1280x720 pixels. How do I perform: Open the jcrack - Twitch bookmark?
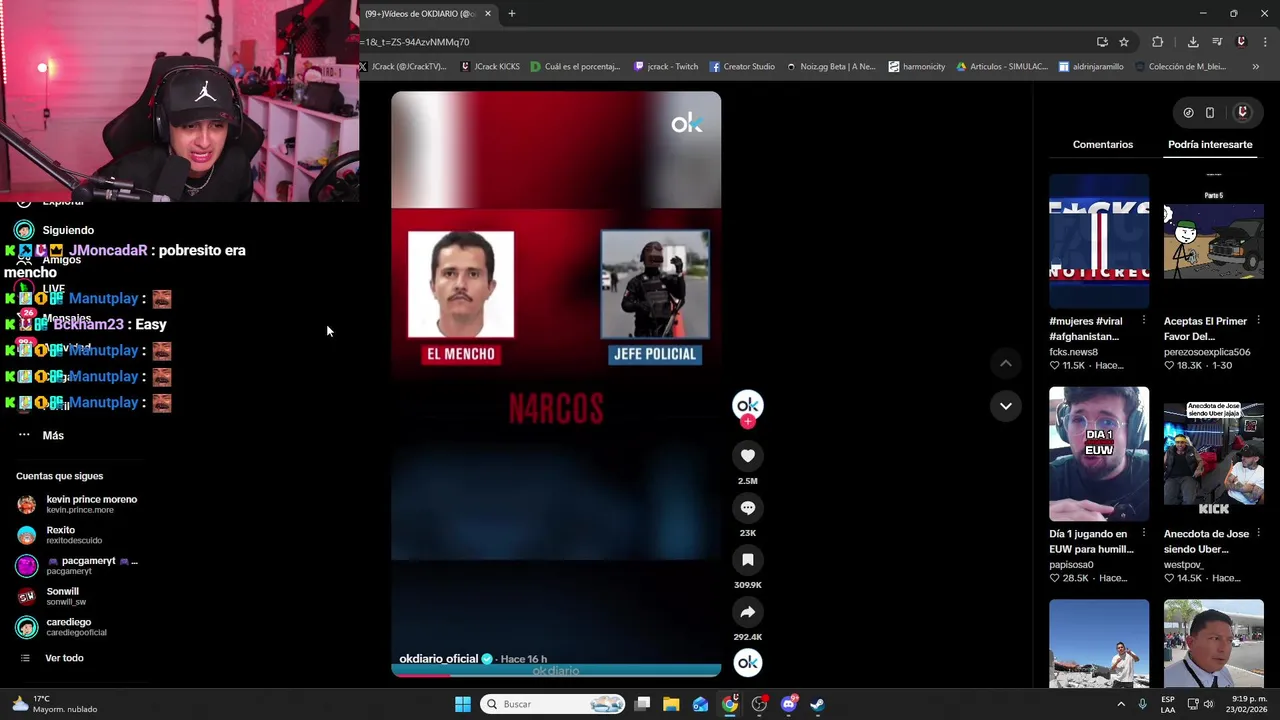[666, 67]
